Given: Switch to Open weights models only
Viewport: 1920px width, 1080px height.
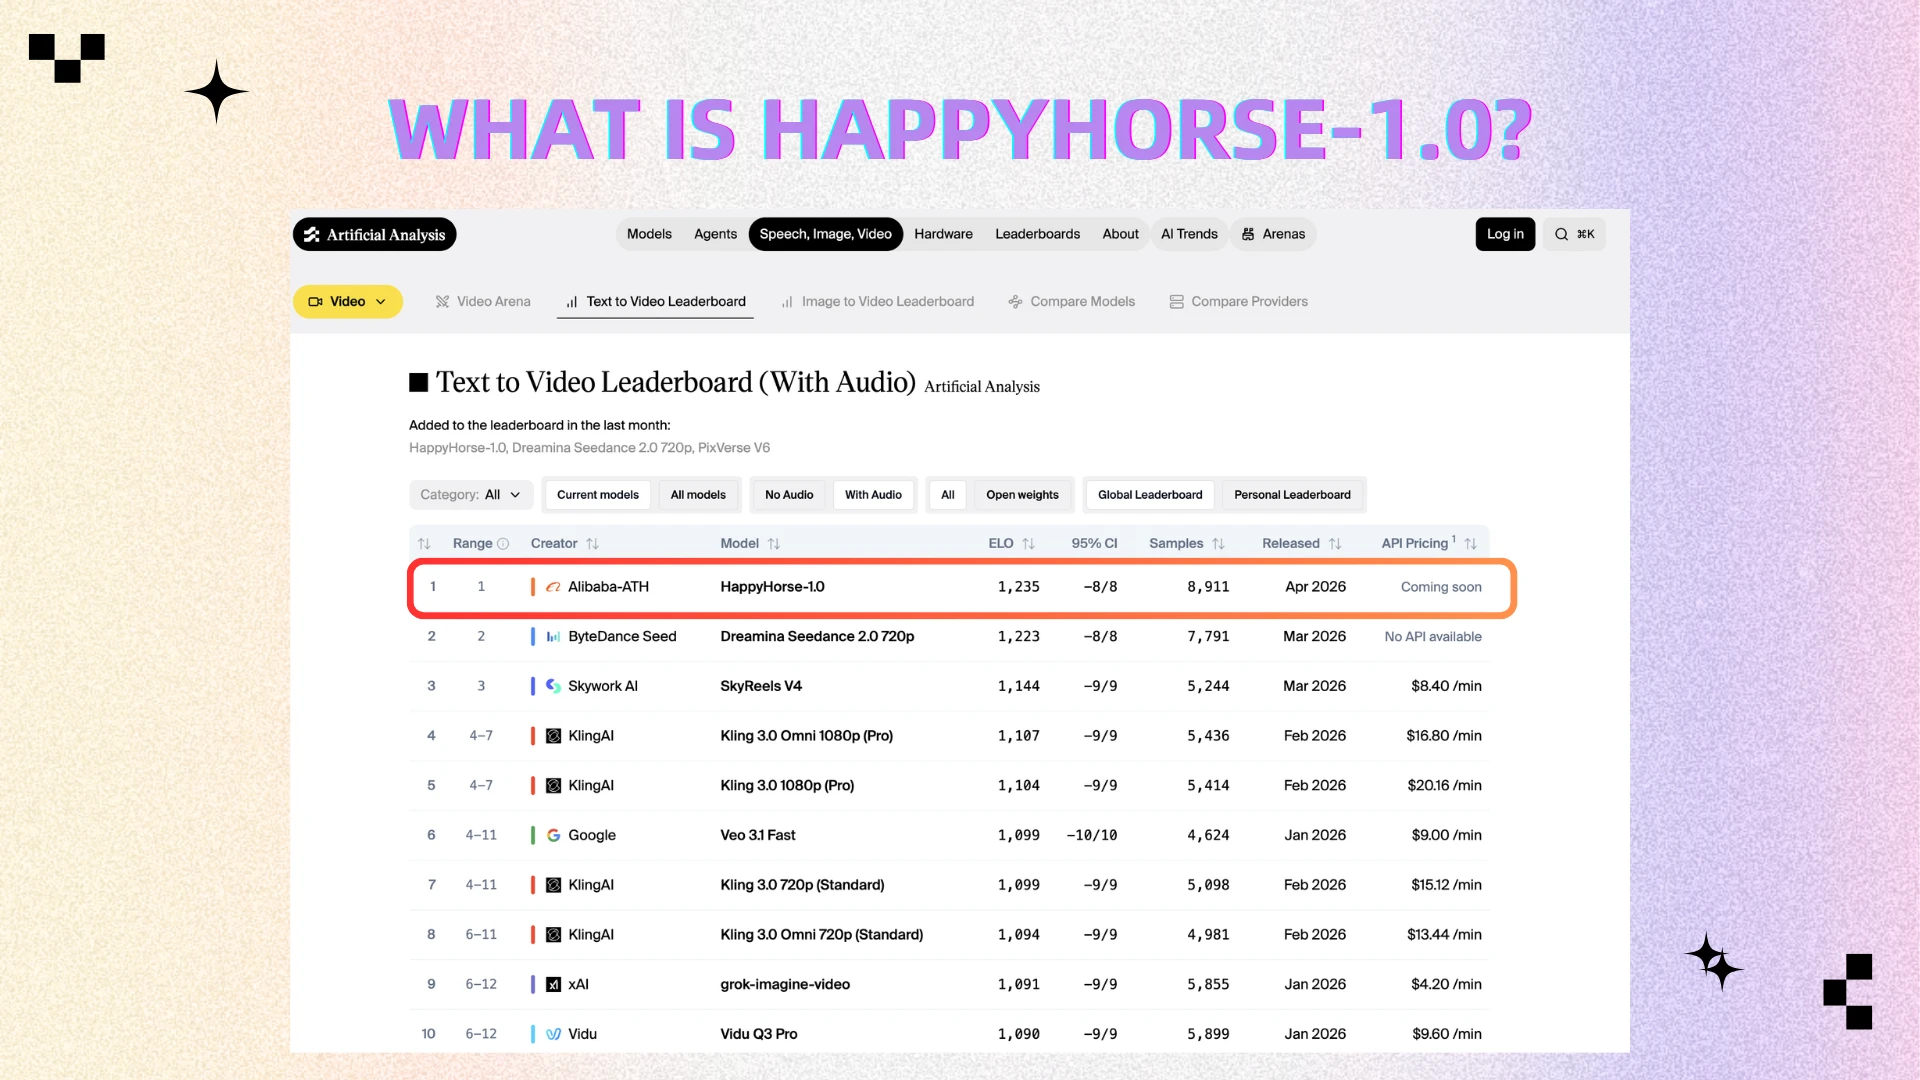Looking at the screenshot, I should (x=1022, y=494).
